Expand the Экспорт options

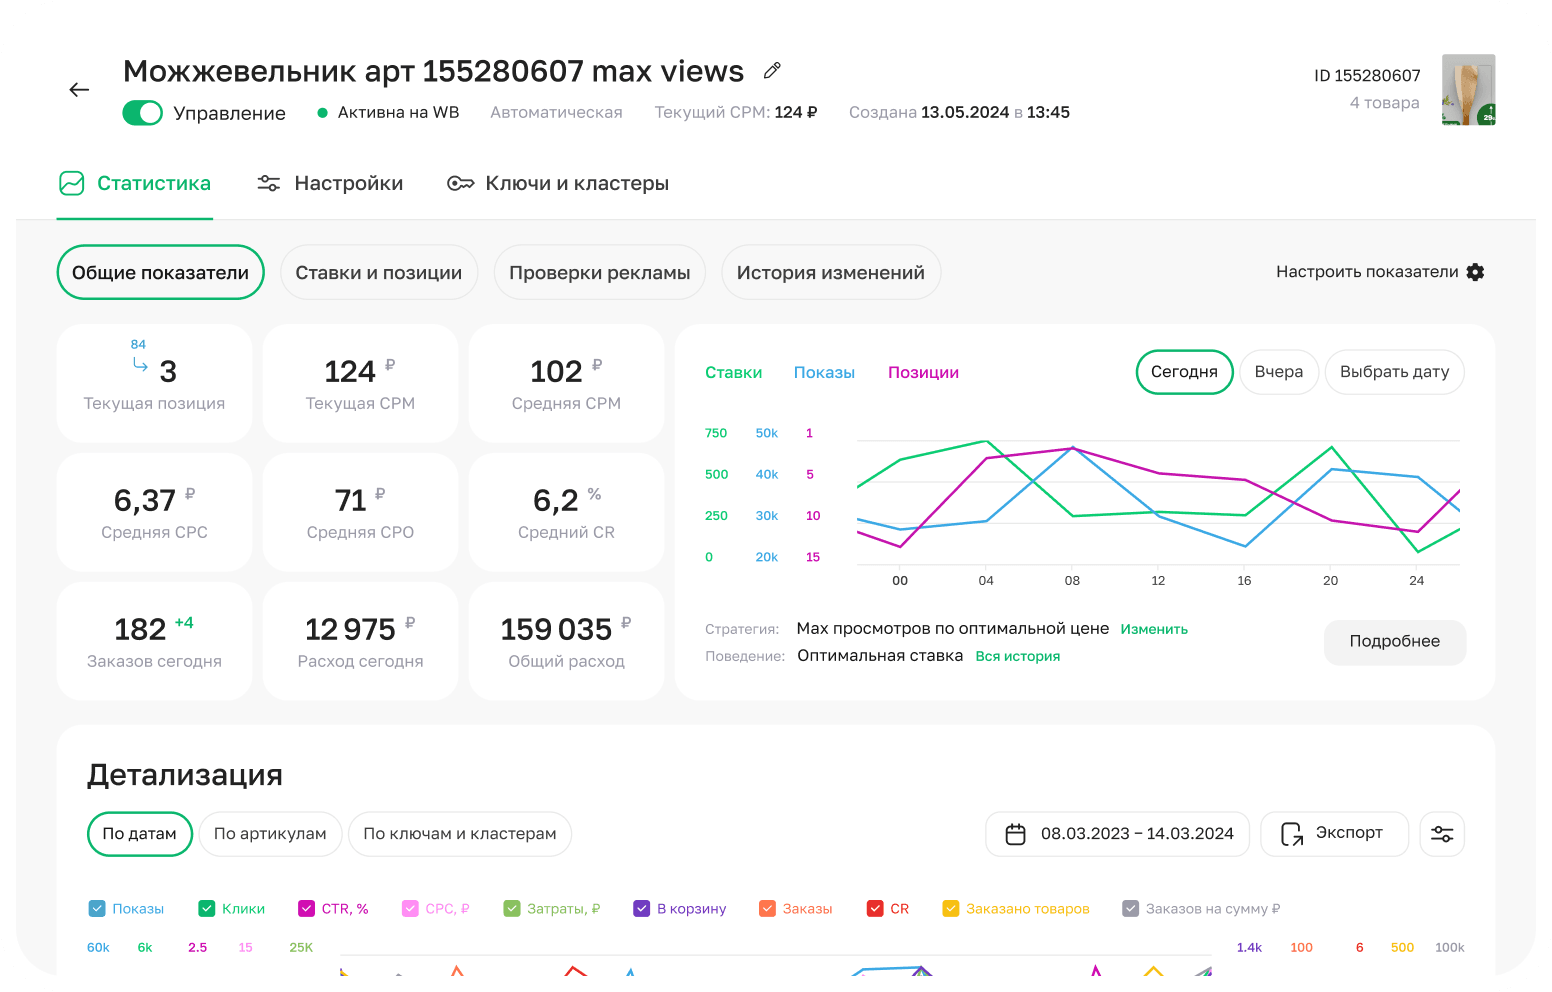pyautogui.click(x=1334, y=834)
